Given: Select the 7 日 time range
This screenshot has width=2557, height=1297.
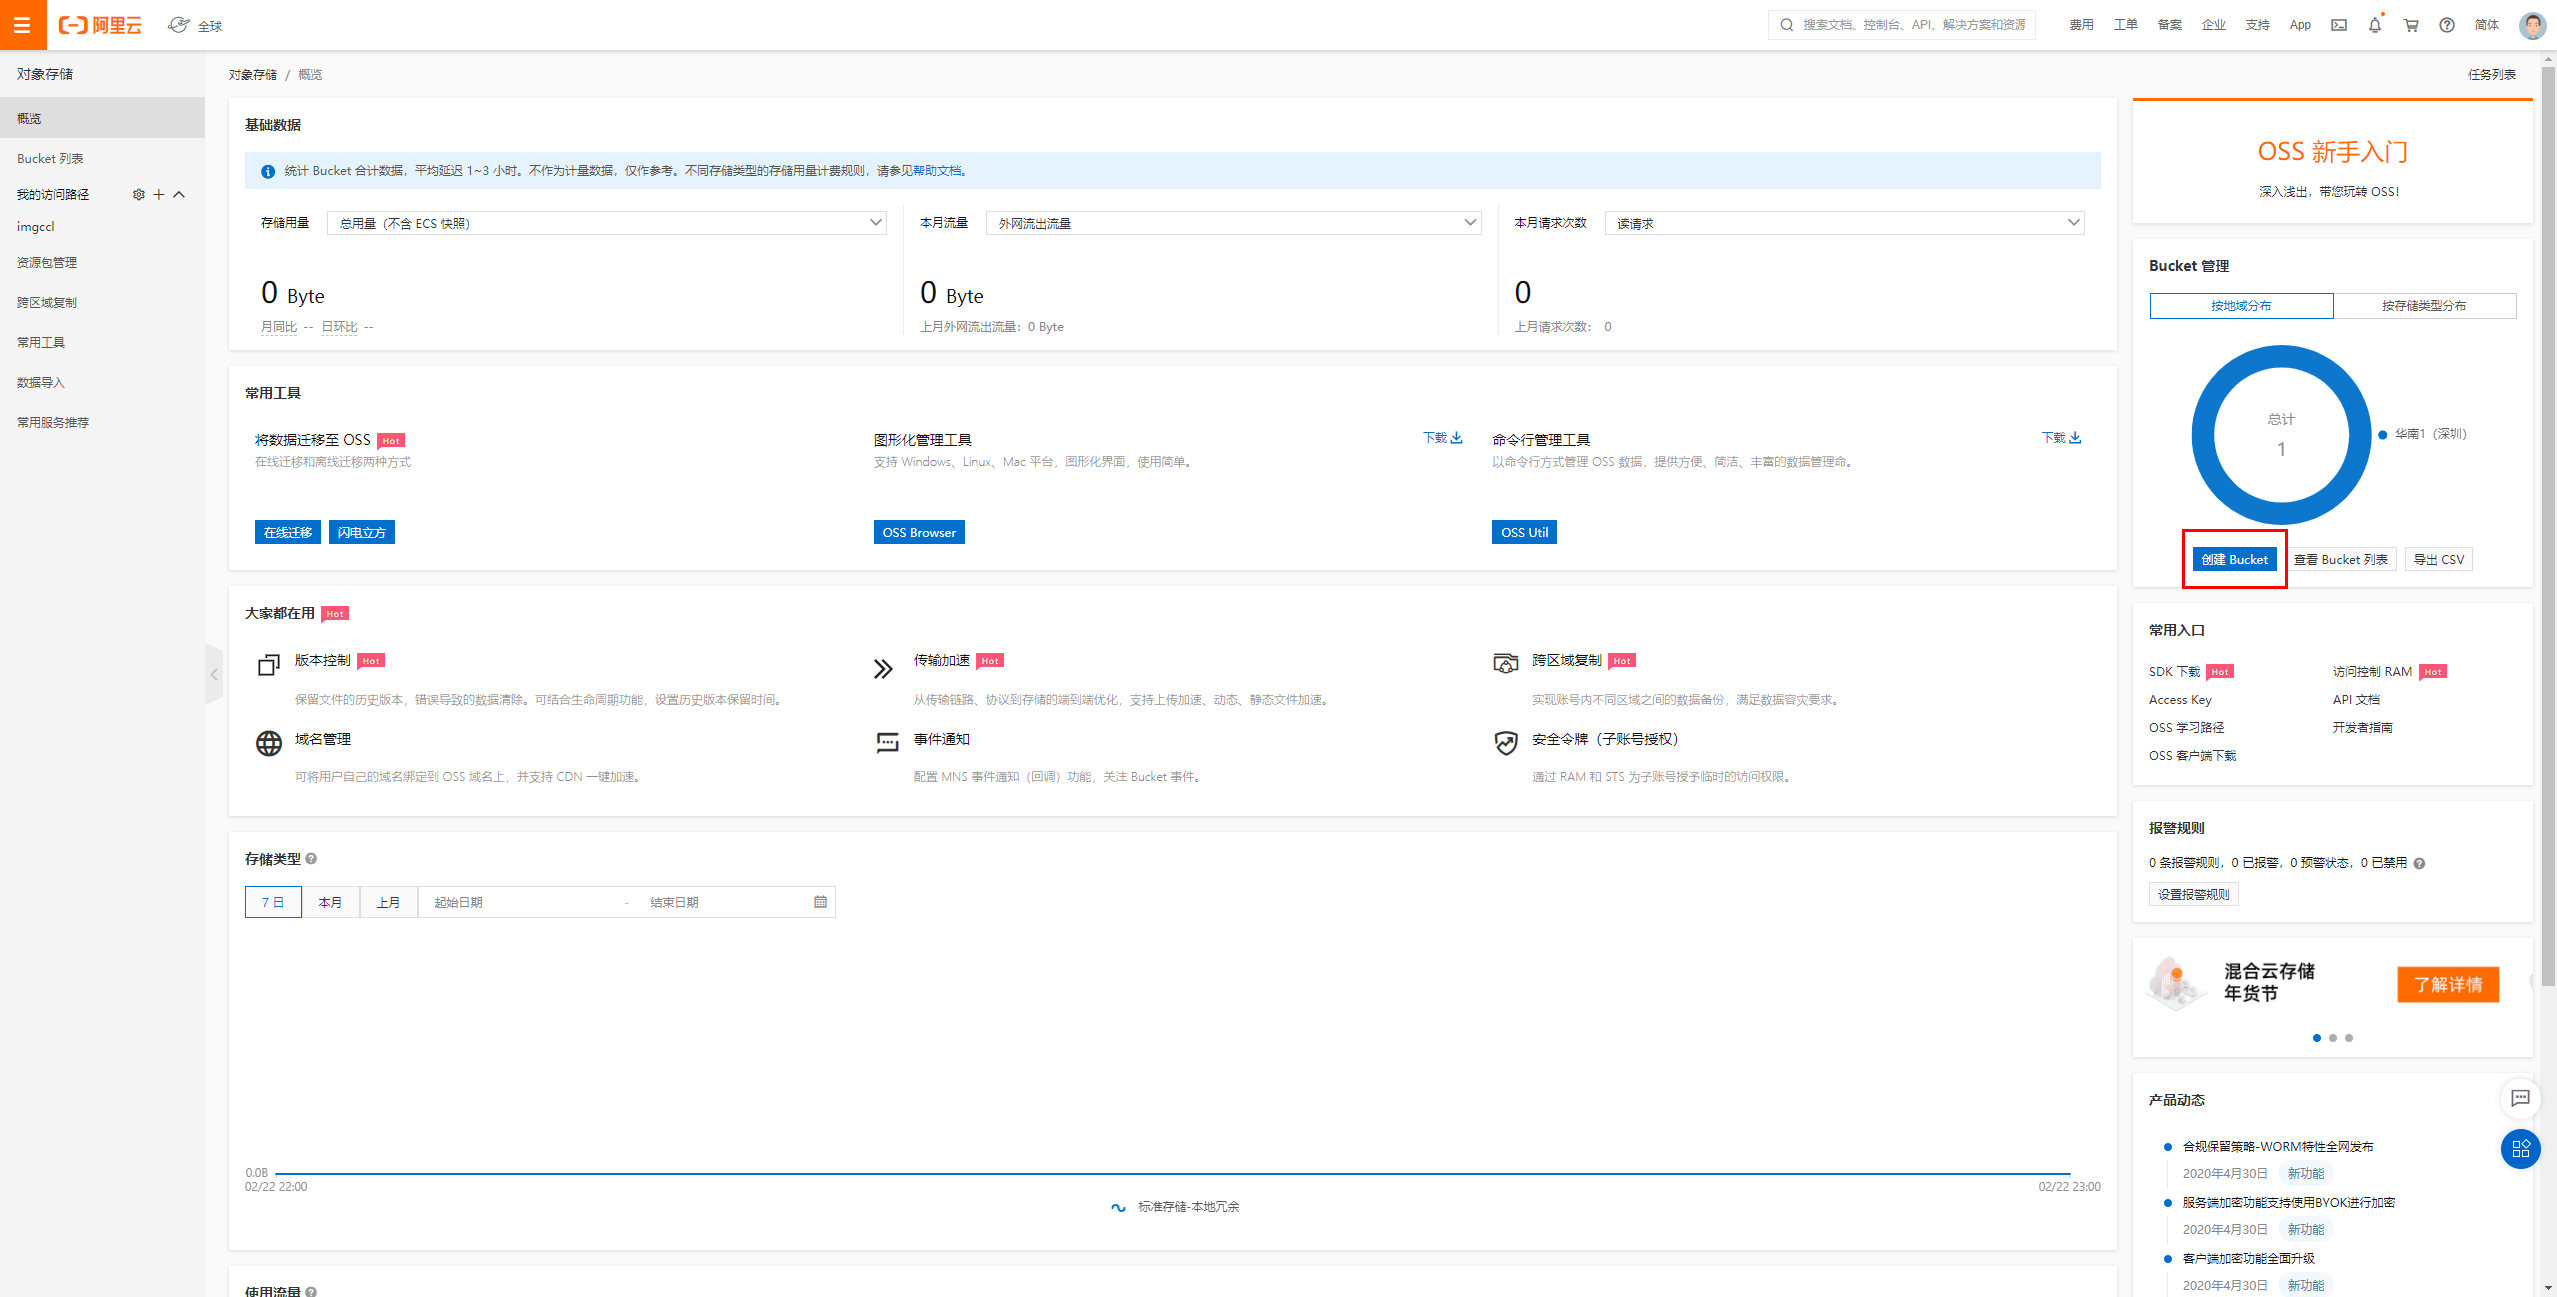Looking at the screenshot, I should [x=273, y=902].
